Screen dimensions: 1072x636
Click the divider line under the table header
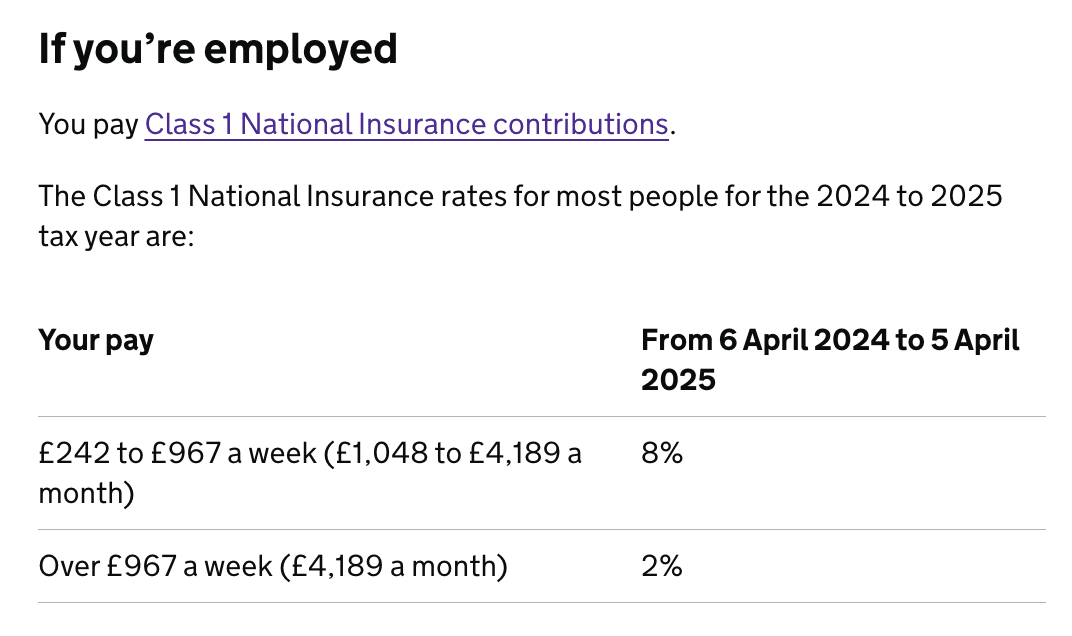[x=541, y=416]
